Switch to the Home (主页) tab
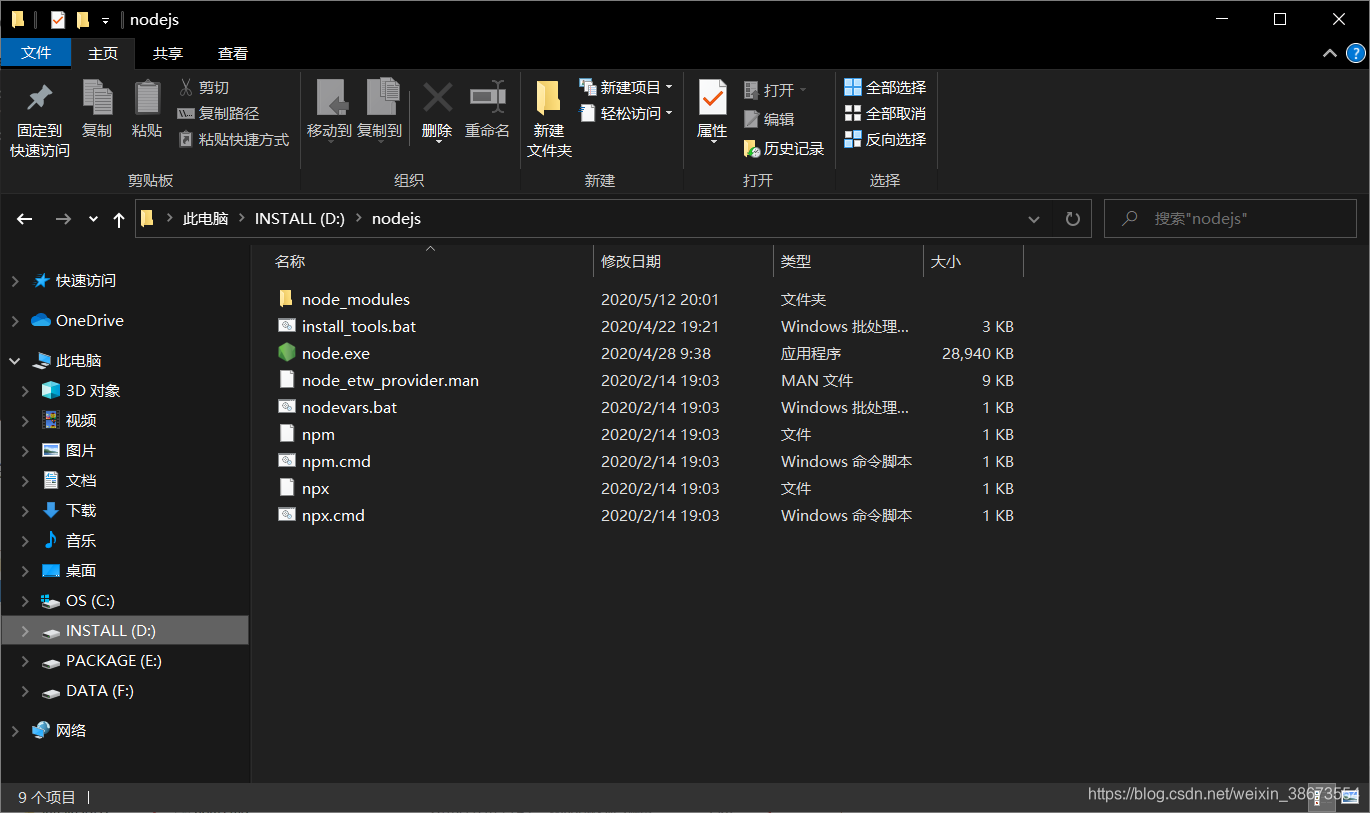This screenshot has height=813, width=1370. coord(103,53)
